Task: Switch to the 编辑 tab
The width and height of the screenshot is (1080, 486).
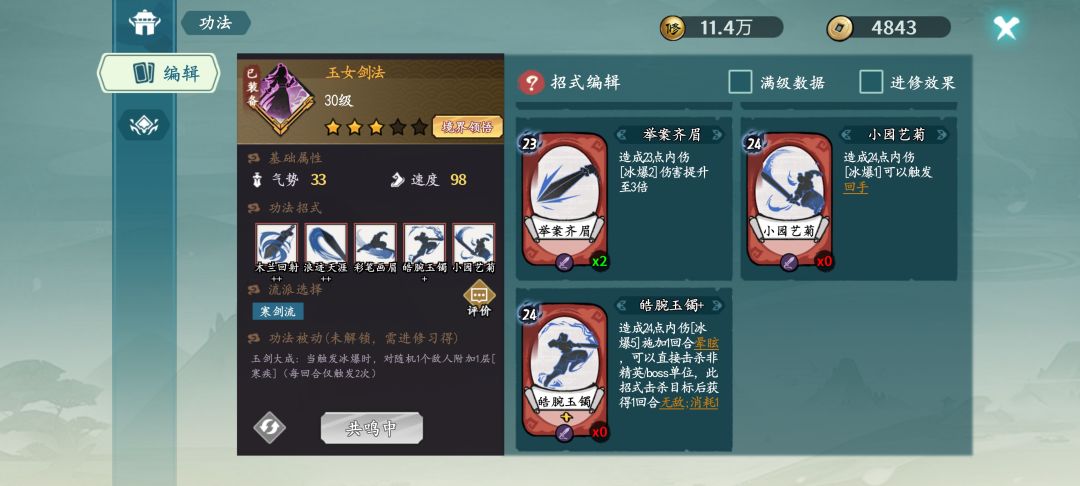Action: tap(158, 73)
